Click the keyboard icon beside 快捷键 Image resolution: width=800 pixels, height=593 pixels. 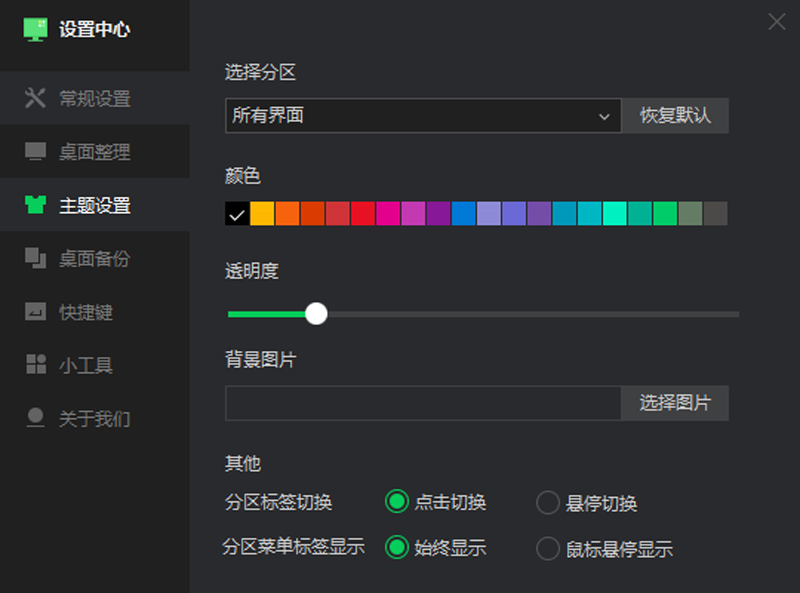(x=36, y=312)
